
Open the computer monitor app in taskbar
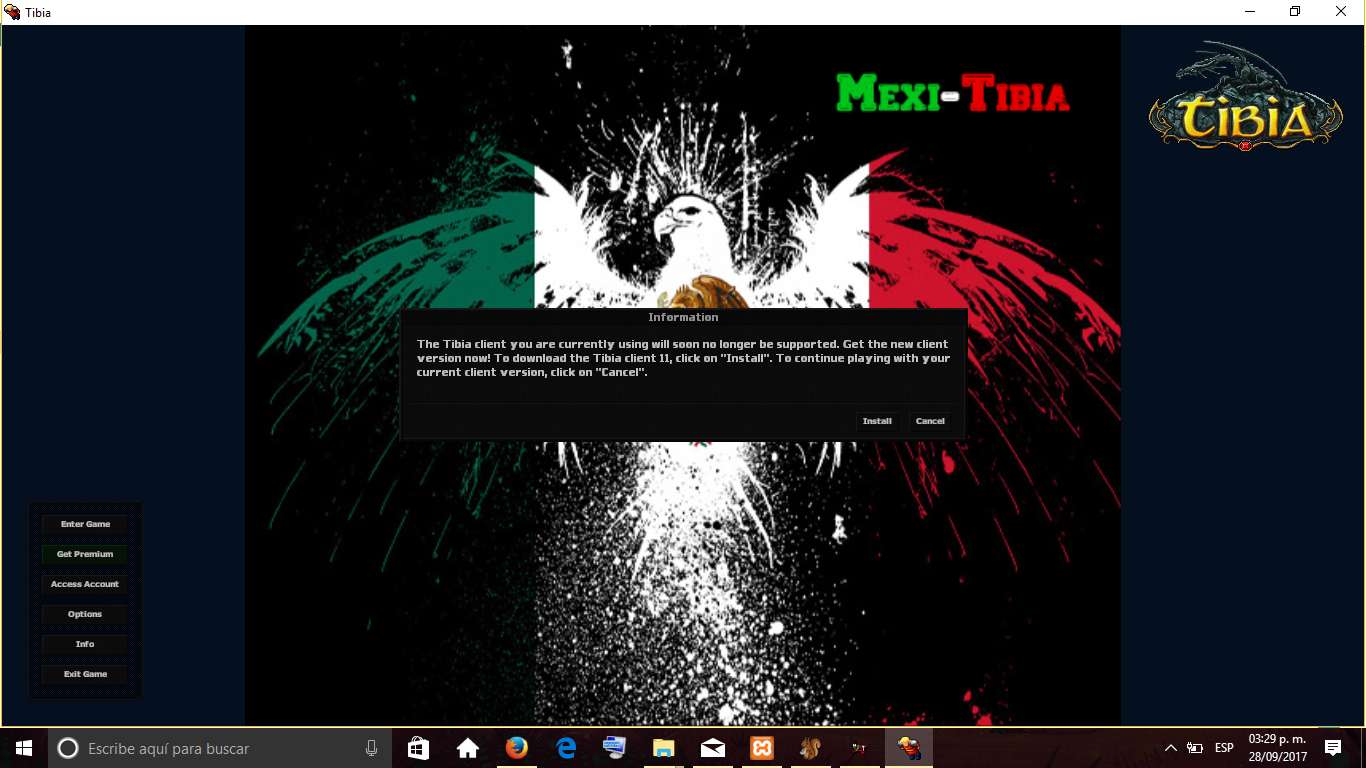tap(614, 748)
